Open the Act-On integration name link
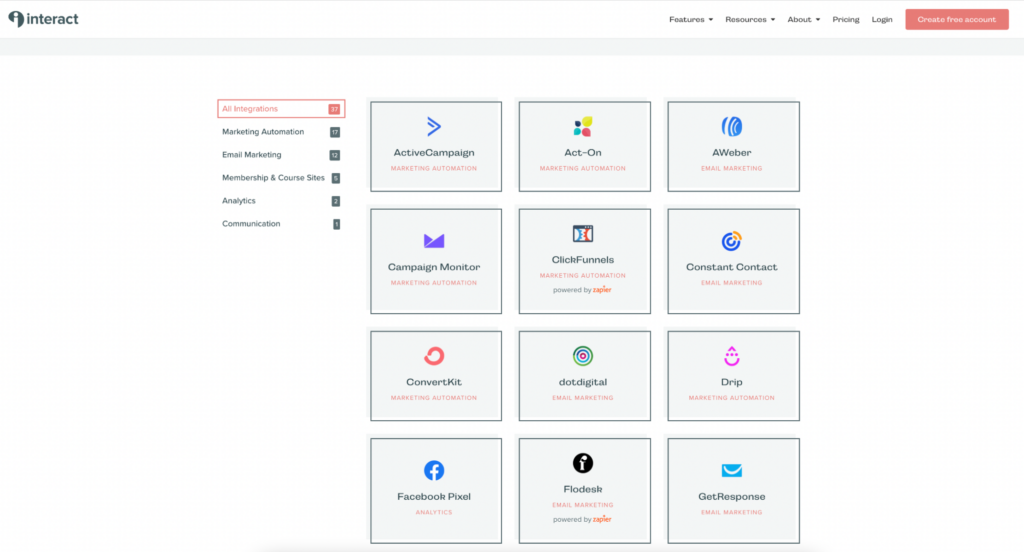1024x552 pixels. 583,153
